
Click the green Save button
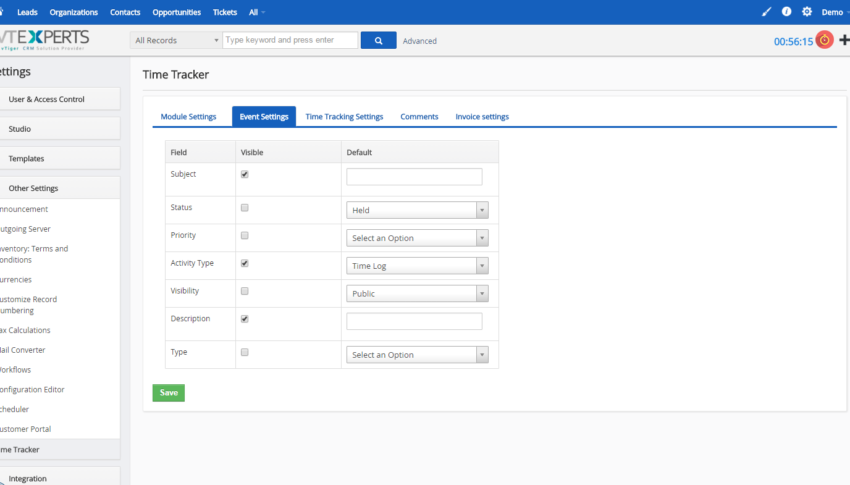point(169,393)
